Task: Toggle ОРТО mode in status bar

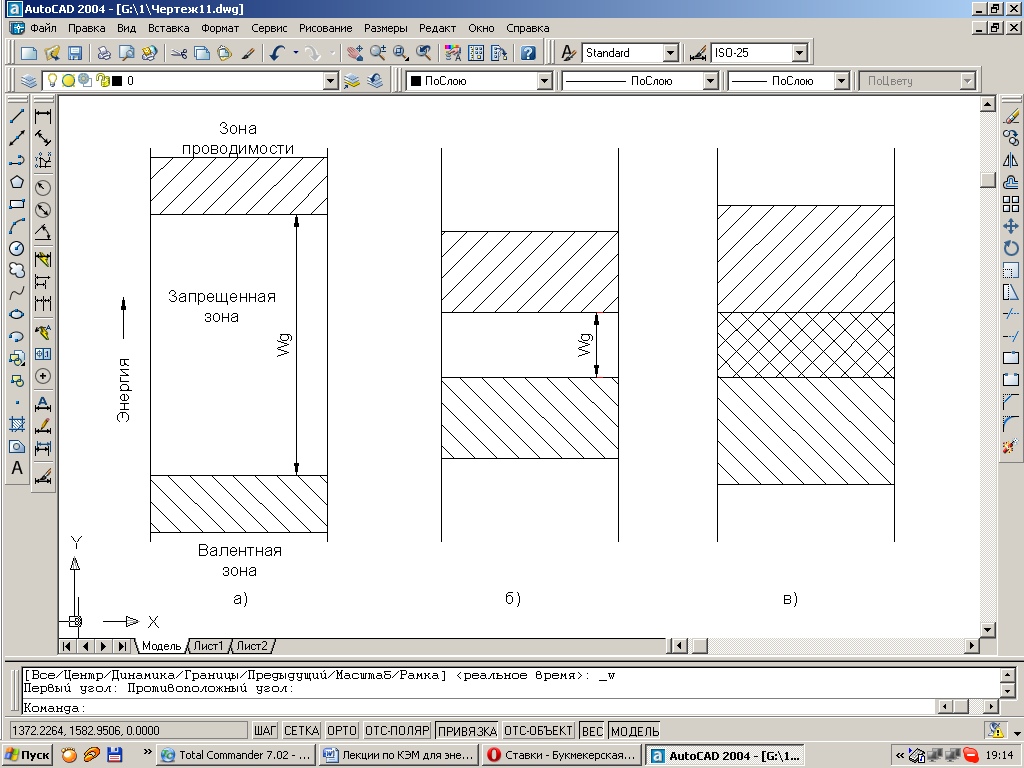Action: pyautogui.click(x=342, y=731)
